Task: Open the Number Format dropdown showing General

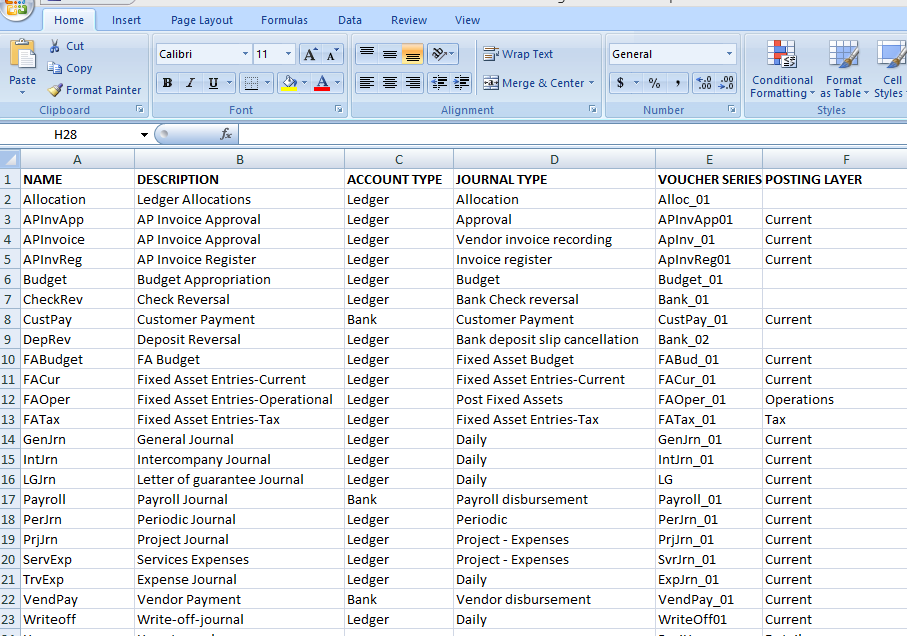Action: (670, 53)
